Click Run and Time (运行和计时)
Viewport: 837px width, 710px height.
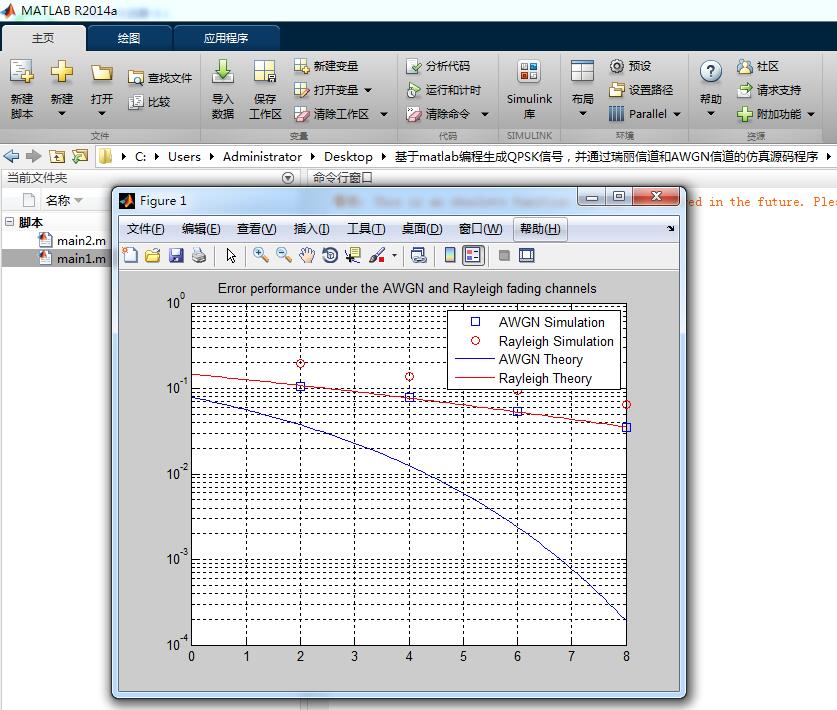click(443, 90)
